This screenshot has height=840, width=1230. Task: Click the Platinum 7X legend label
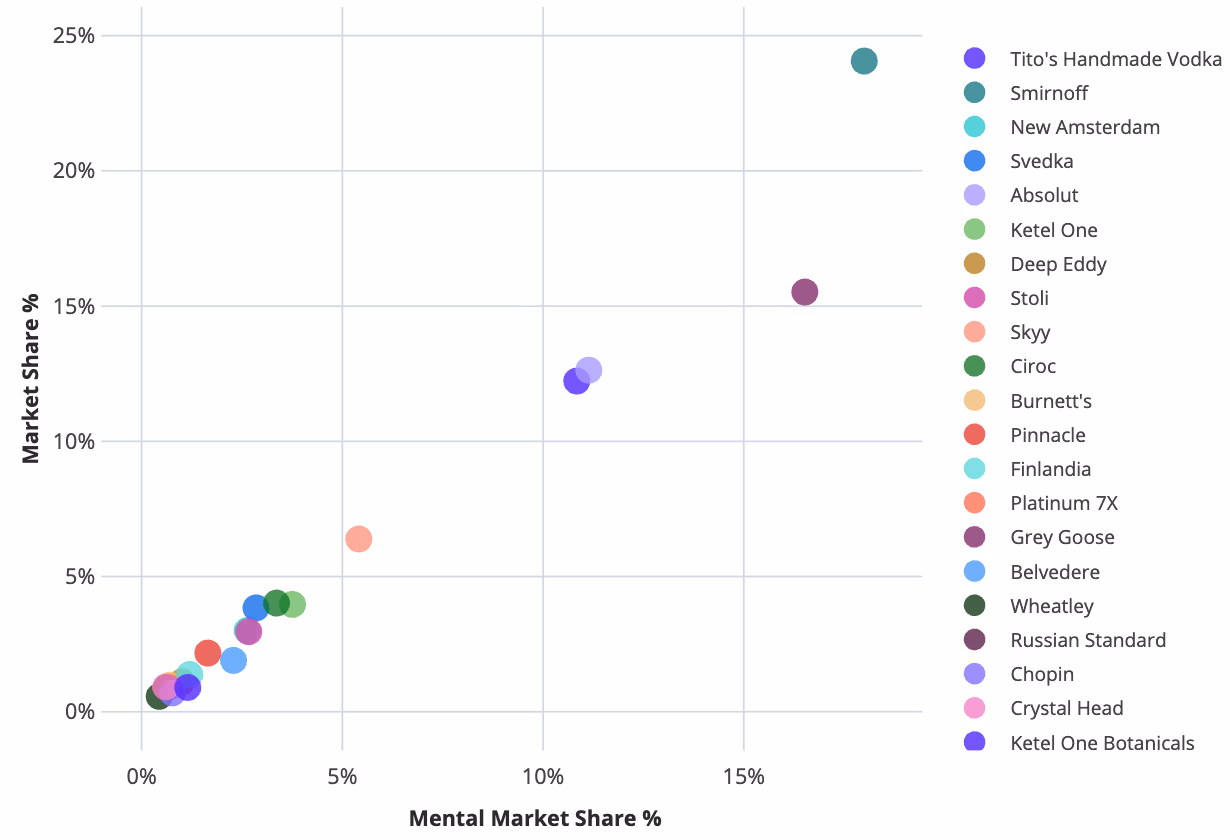(x=1062, y=503)
